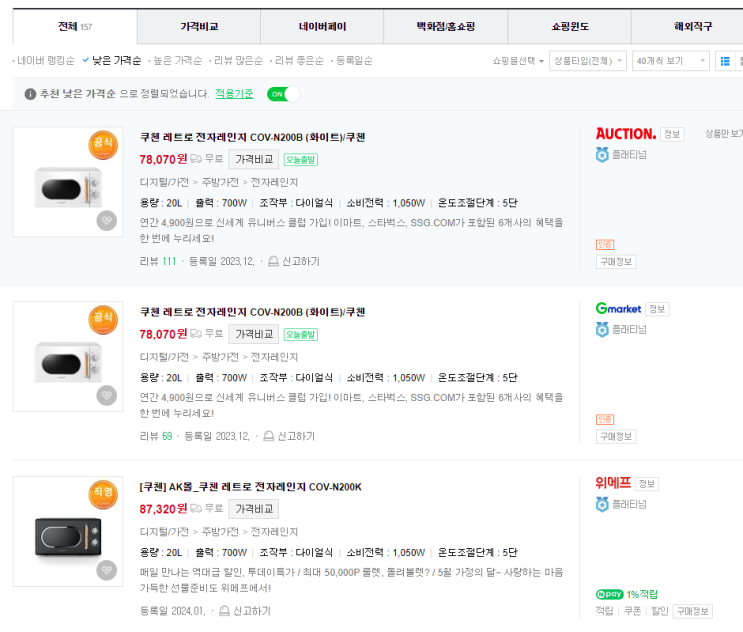Click 구매정보 button in 위메프 listing
The height and width of the screenshot is (632, 743).
pyautogui.click(x=693, y=612)
